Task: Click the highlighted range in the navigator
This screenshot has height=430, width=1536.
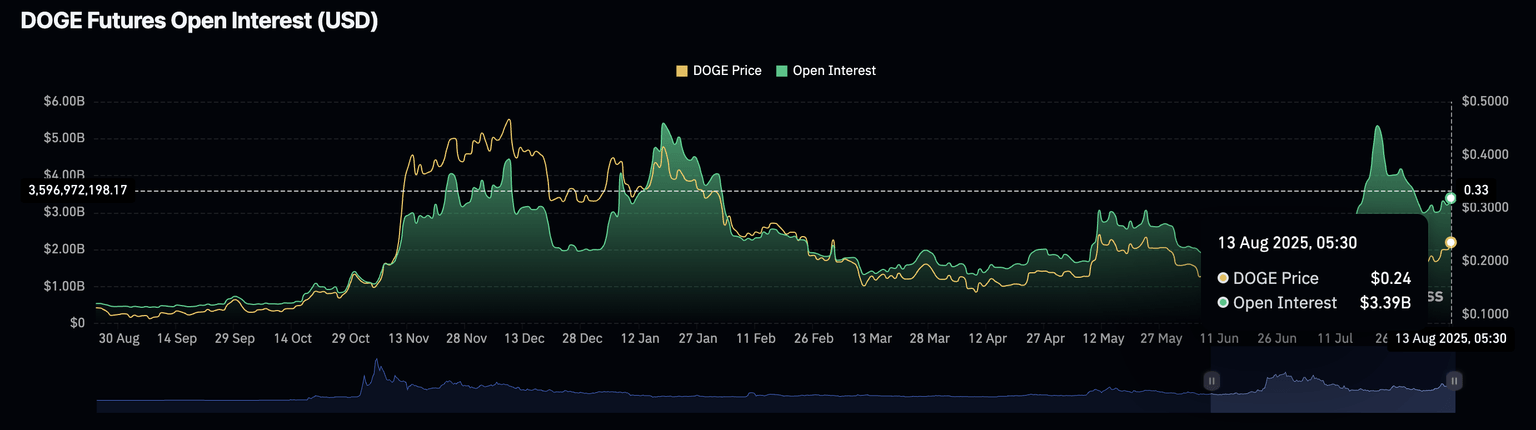Action: [1333, 381]
